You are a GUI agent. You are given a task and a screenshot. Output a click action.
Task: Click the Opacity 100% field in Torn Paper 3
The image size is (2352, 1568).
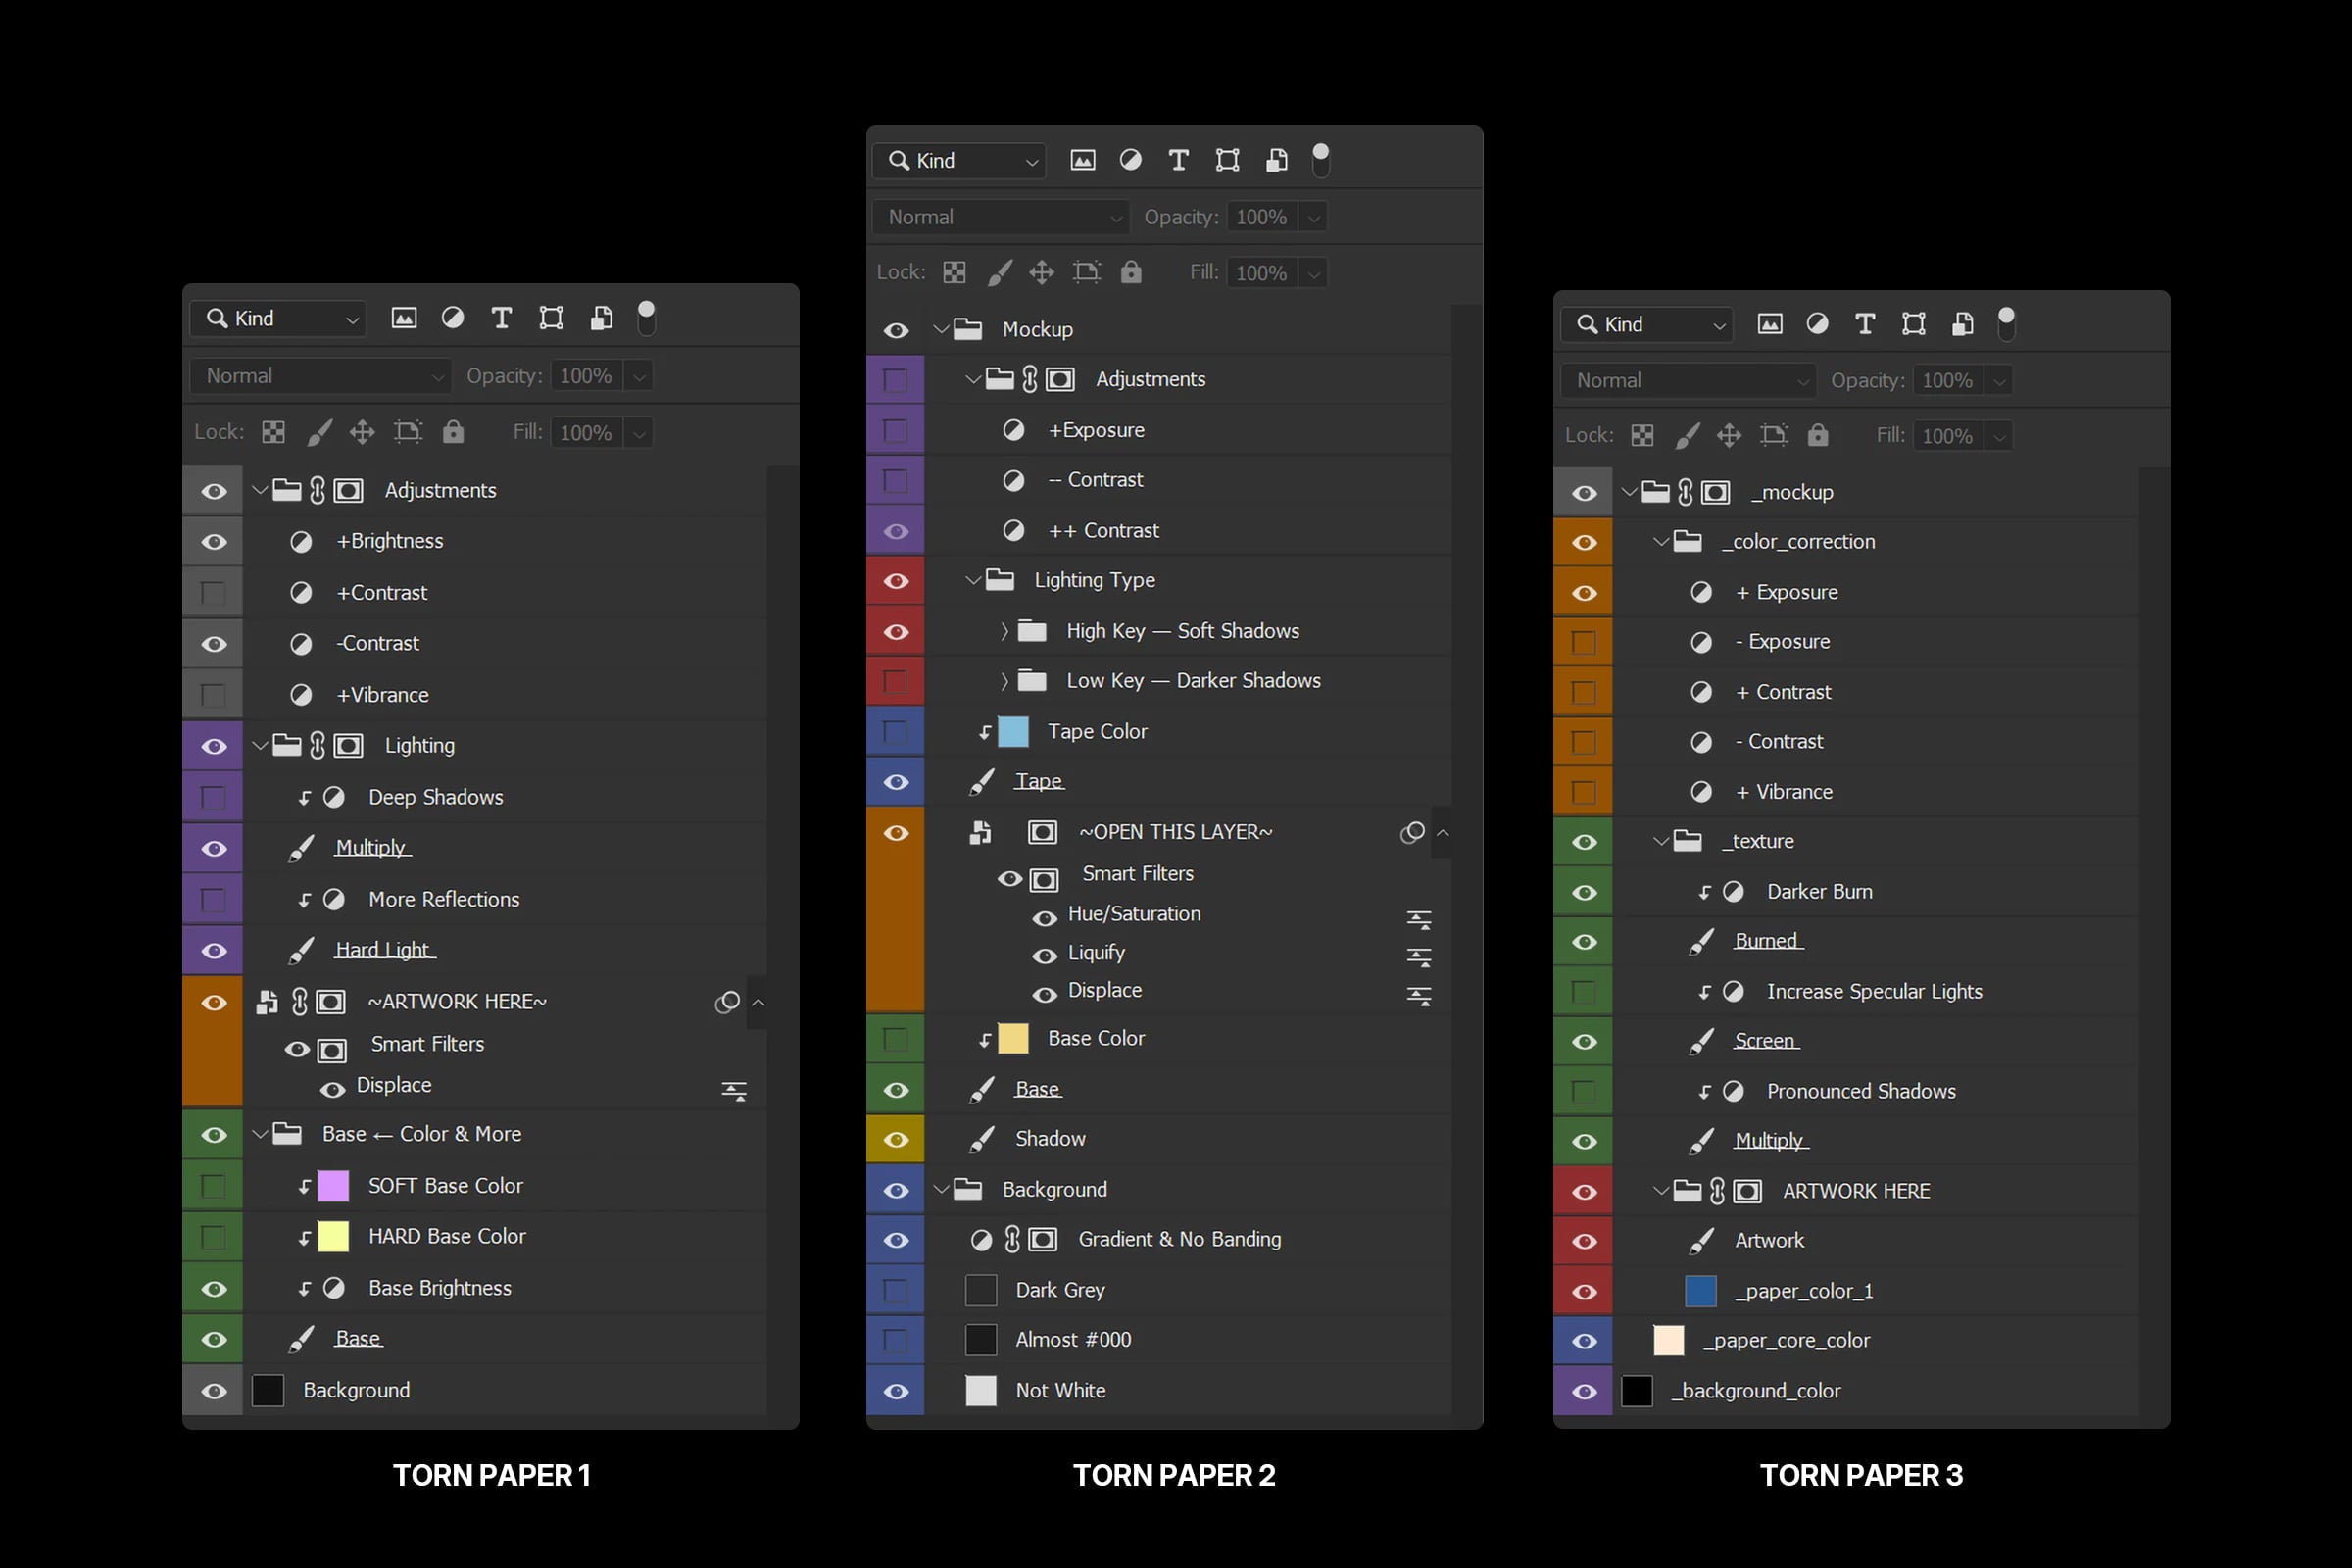tap(1946, 380)
